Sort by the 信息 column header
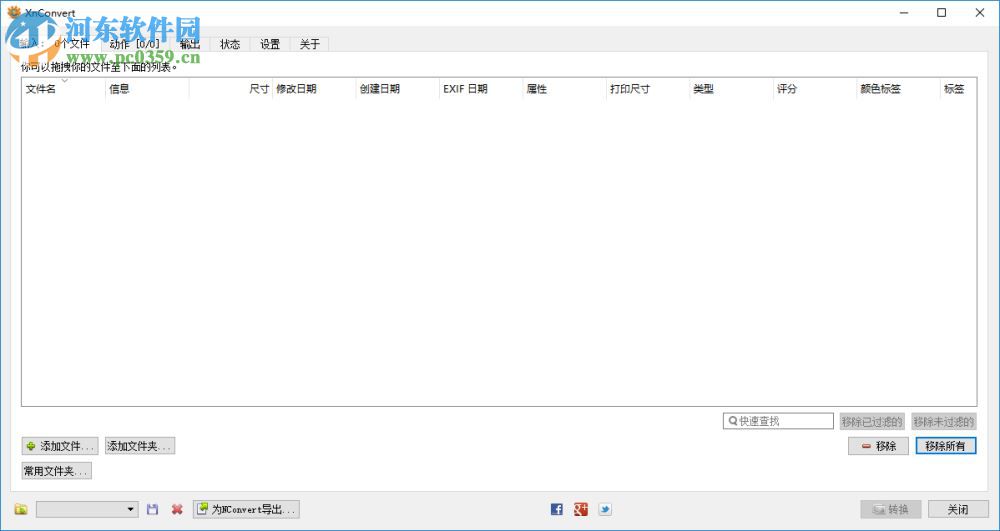The image size is (1000, 531). tap(147, 89)
